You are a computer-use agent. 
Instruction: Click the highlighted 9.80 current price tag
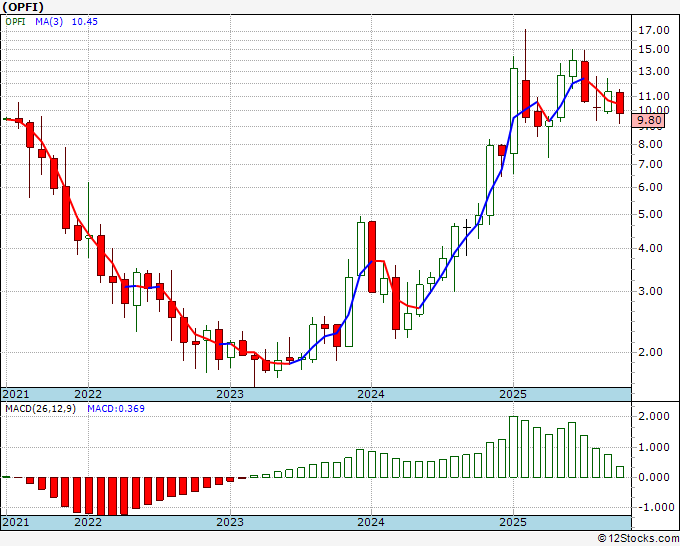[x=648, y=120]
